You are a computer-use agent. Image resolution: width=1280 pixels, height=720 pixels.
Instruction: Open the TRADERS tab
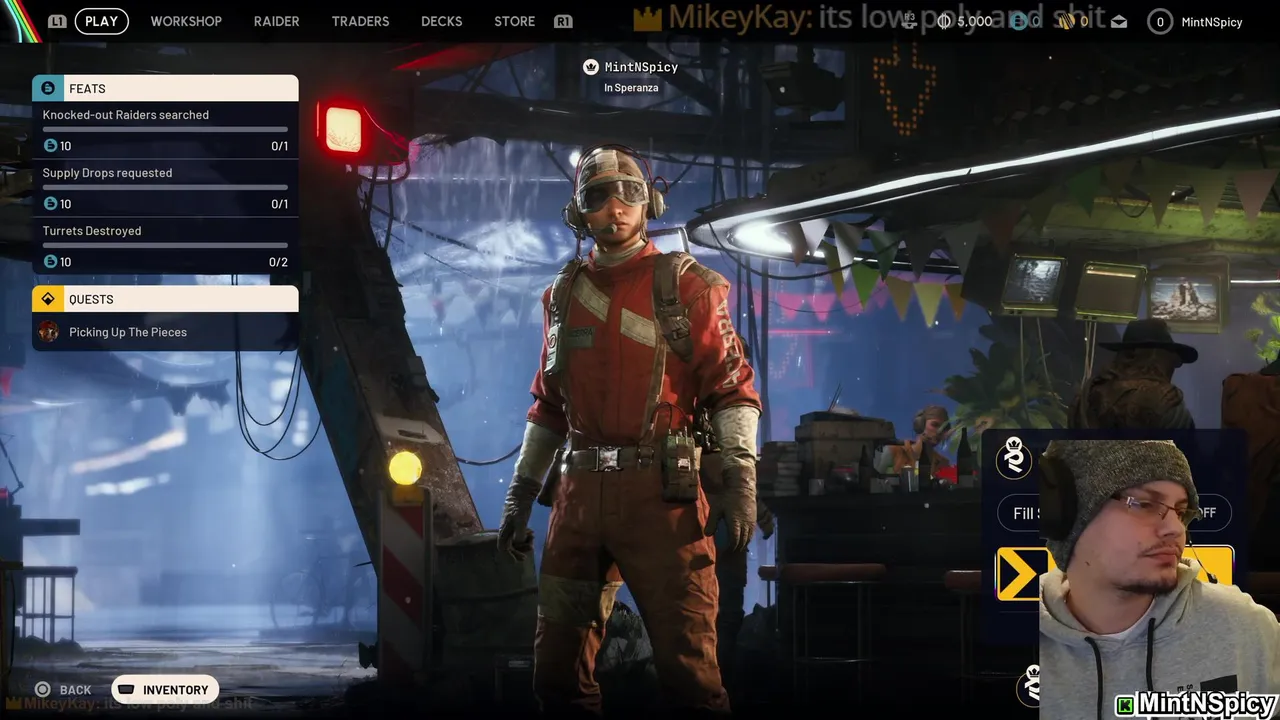(x=360, y=21)
